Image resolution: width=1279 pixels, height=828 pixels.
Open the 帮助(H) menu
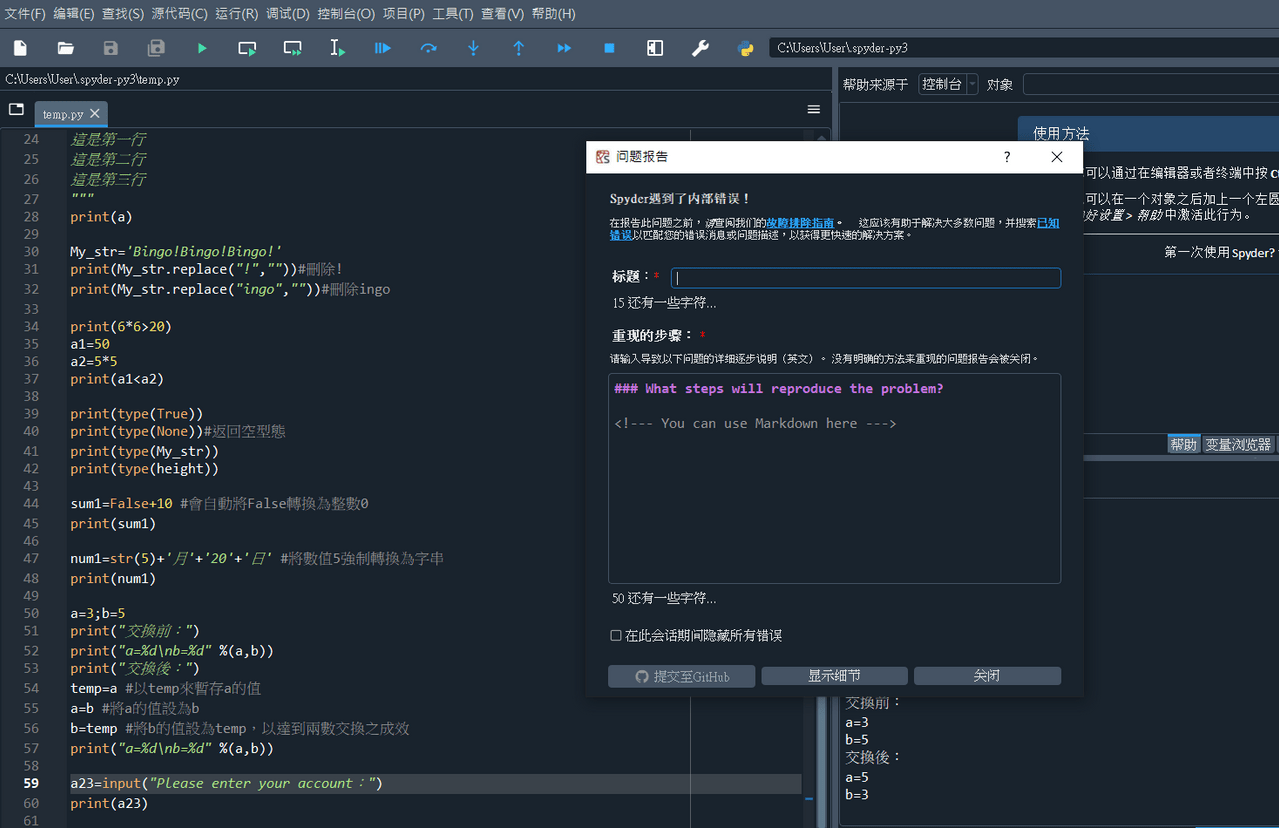click(x=553, y=14)
